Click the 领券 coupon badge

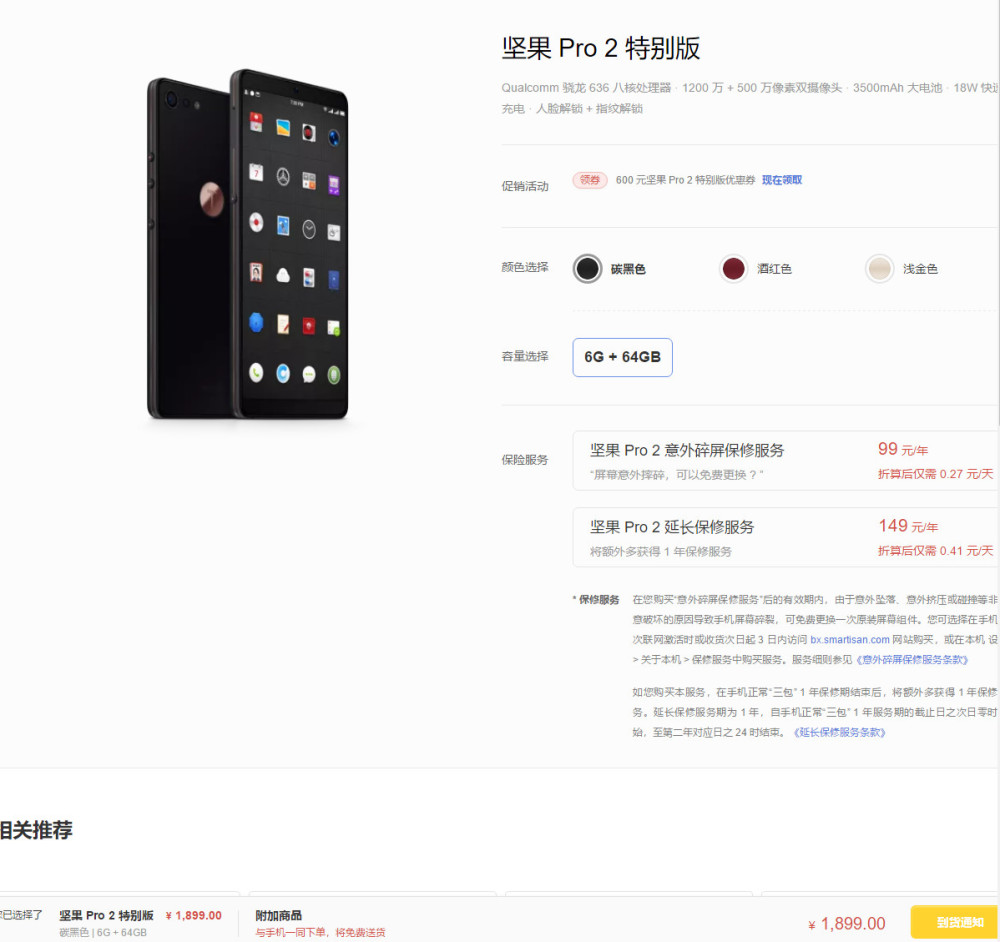(x=589, y=180)
